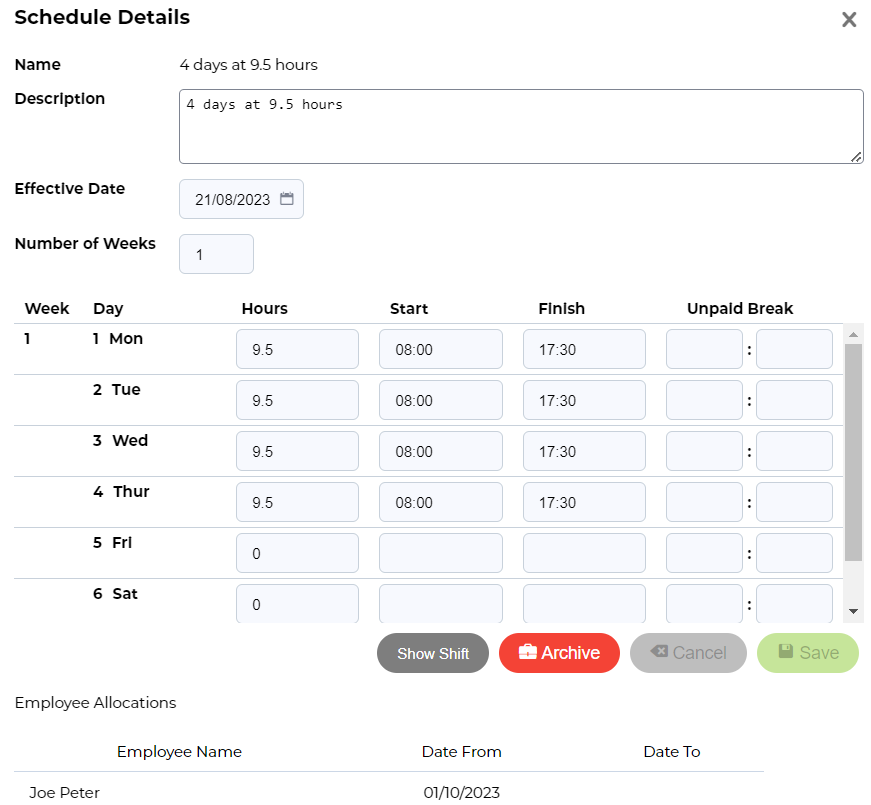
Task: Click the Cancel button
Action: [x=688, y=653]
